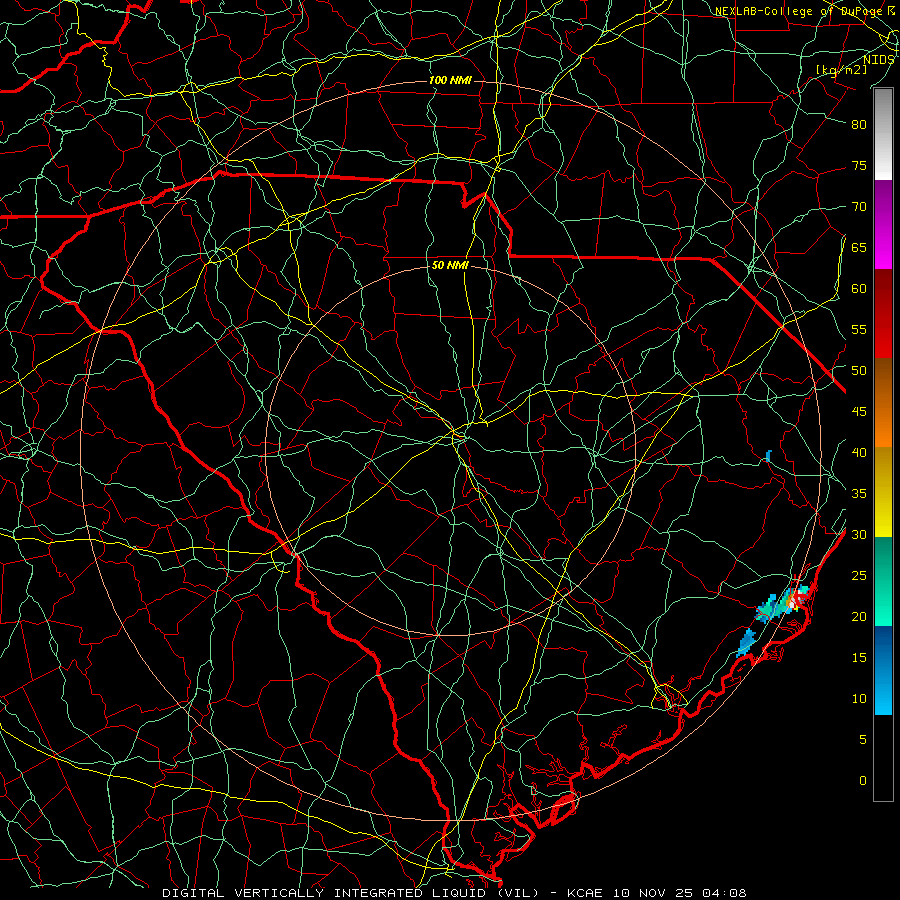Click the teal-green color bar segment
The image size is (900, 900).
pyautogui.click(x=883, y=581)
